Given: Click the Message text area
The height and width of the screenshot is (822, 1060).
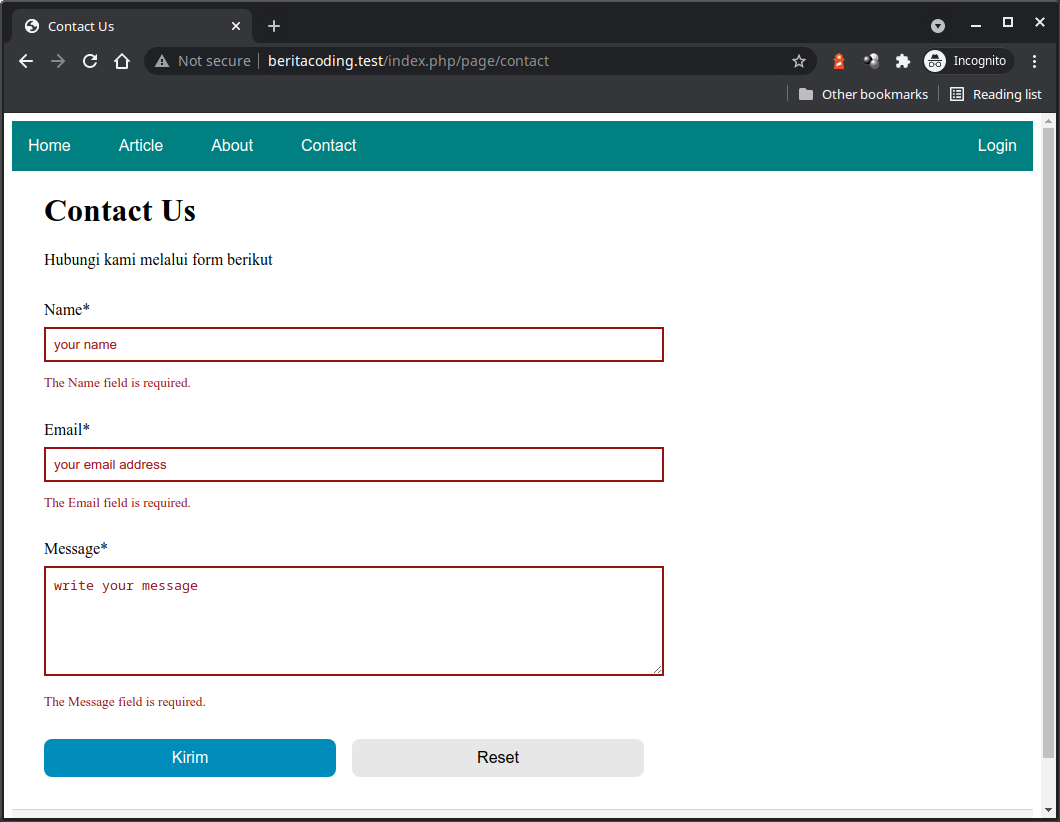Looking at the screenshot, I should [353, 620].
